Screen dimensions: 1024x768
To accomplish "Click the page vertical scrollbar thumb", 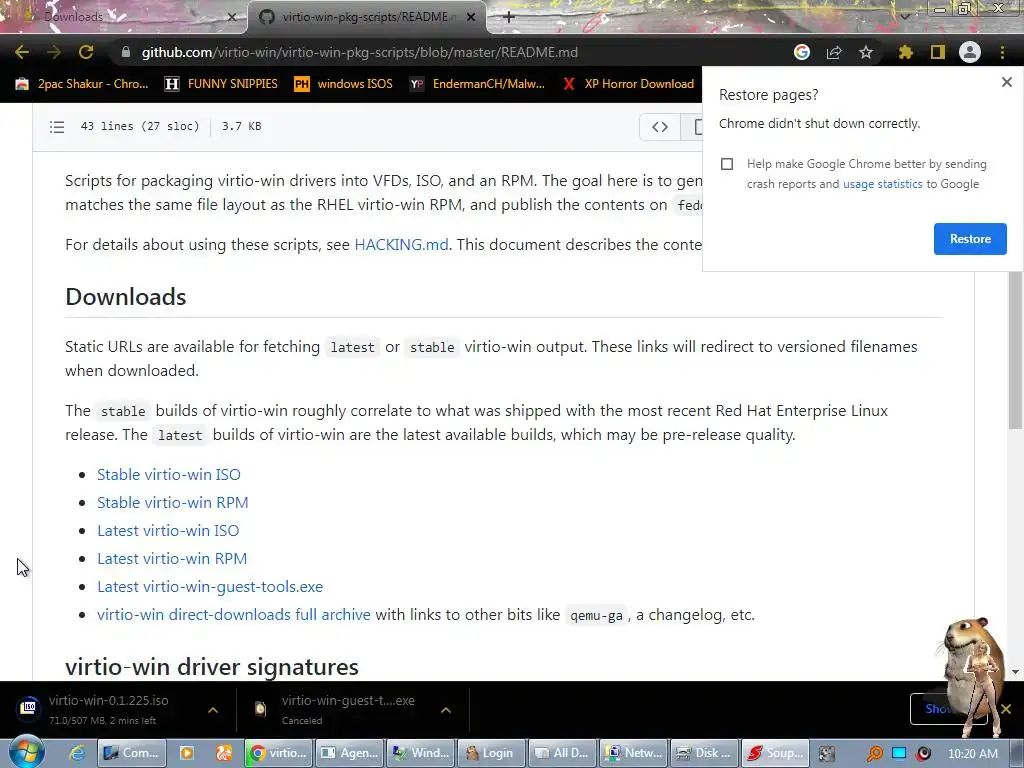I will [x=1015, y=350].
